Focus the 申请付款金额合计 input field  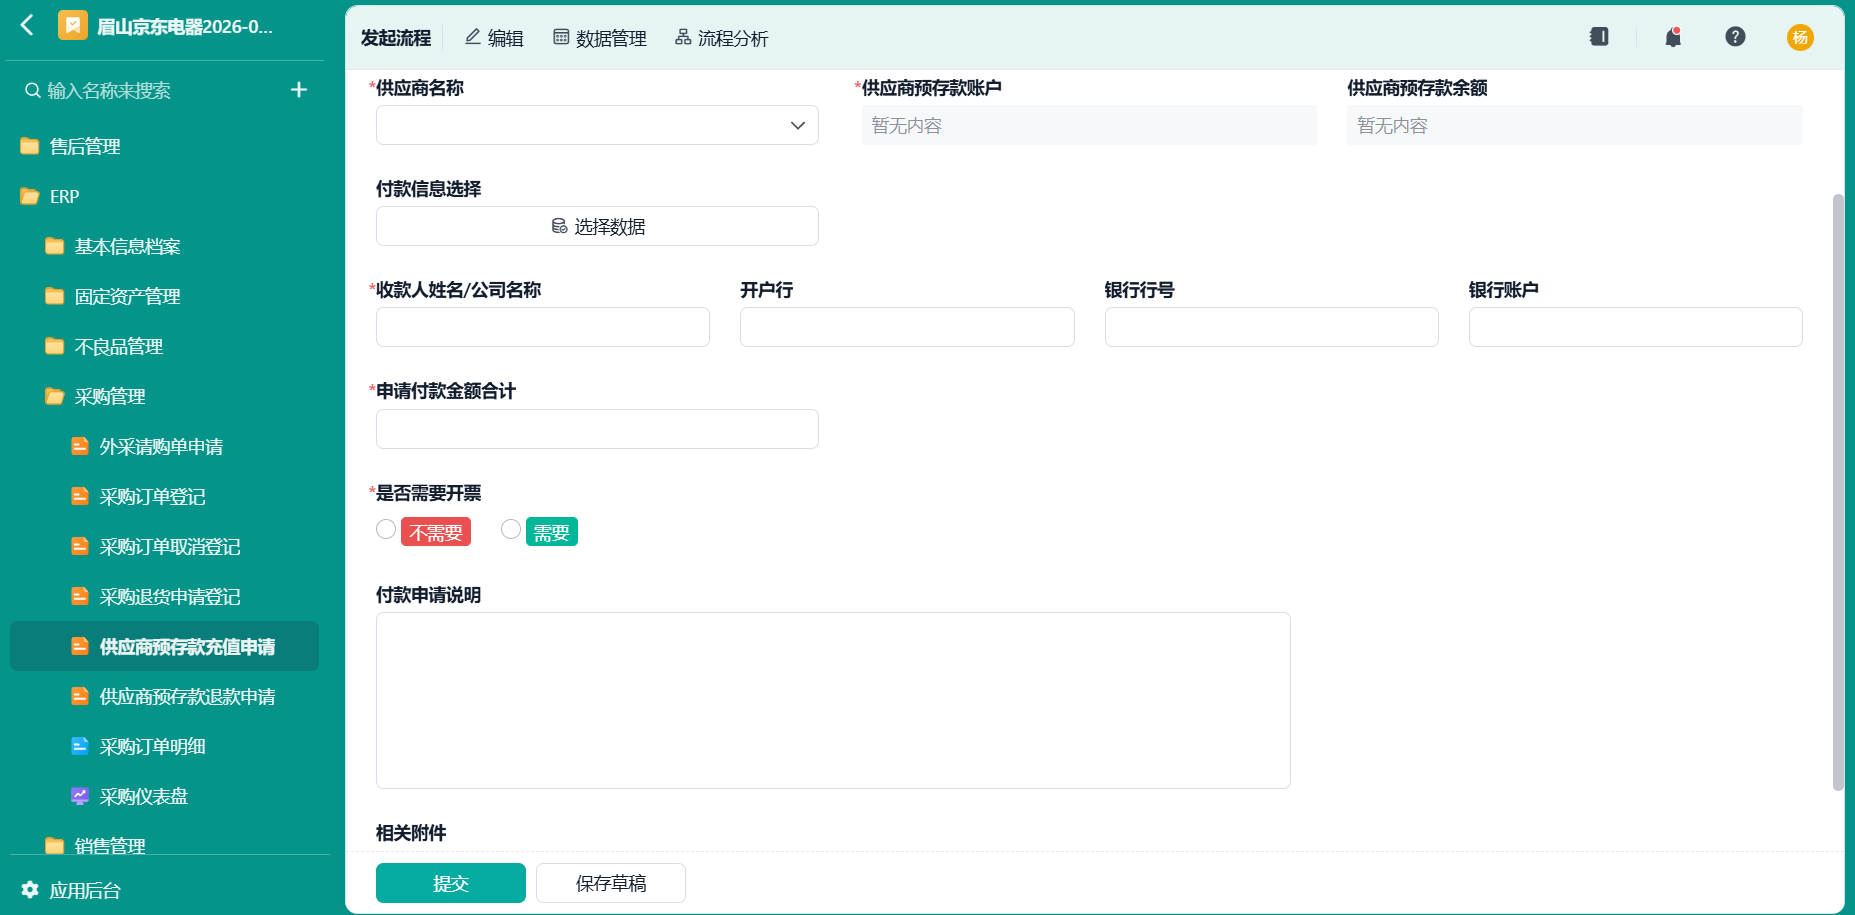click(x=597, y=429)
